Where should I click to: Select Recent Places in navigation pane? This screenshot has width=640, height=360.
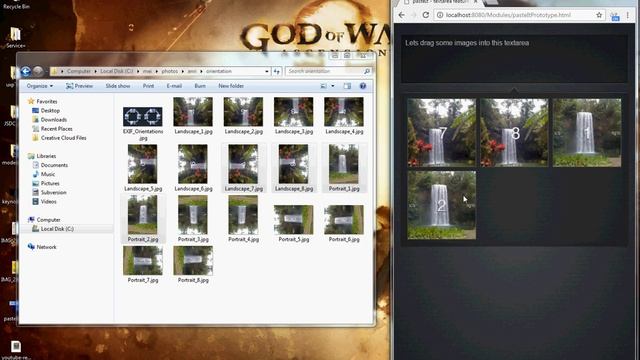pyautogui.click(x=52, y=129)
